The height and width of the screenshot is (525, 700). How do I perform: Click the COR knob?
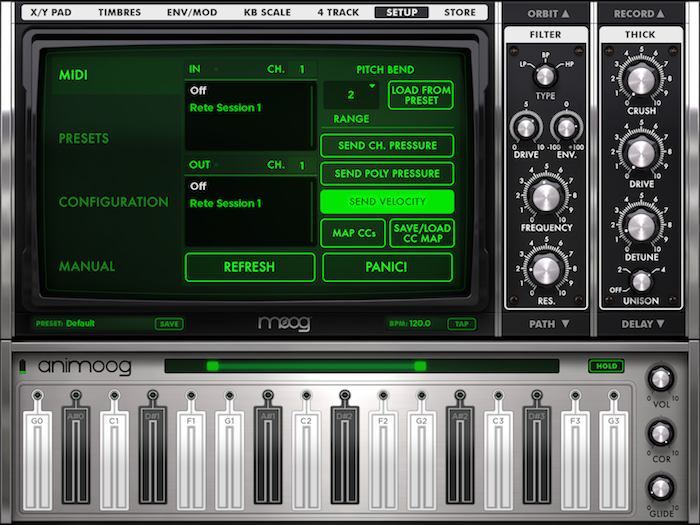click(660, 433)
